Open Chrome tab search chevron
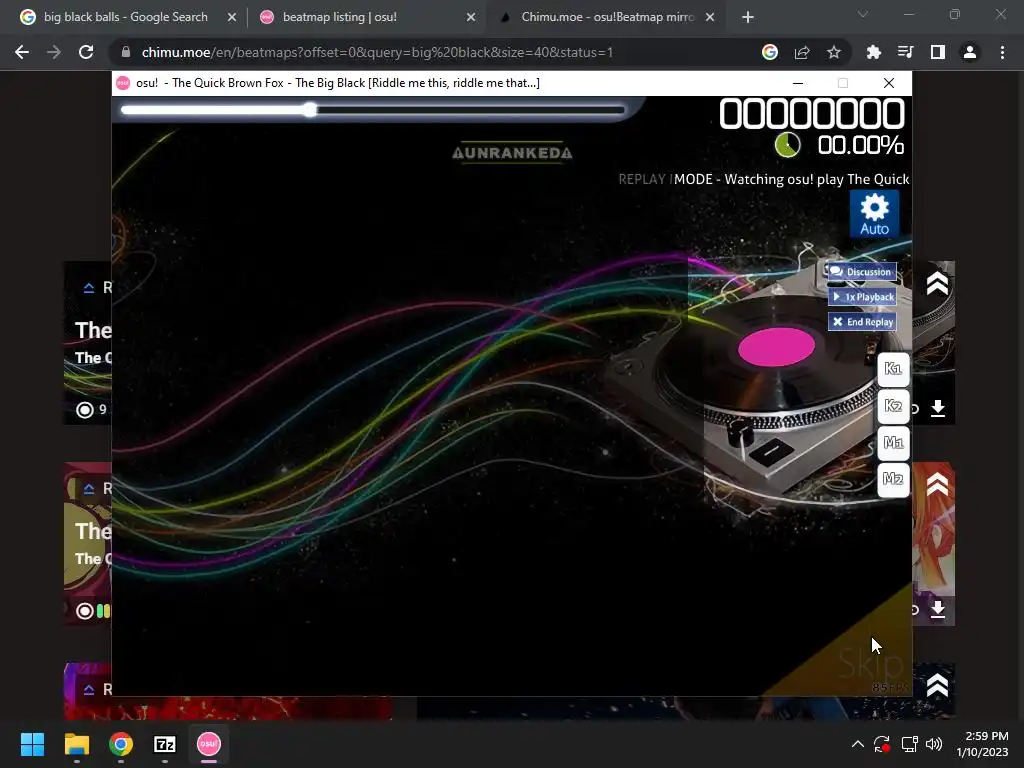1024x768 pixels. click(863, 14)
